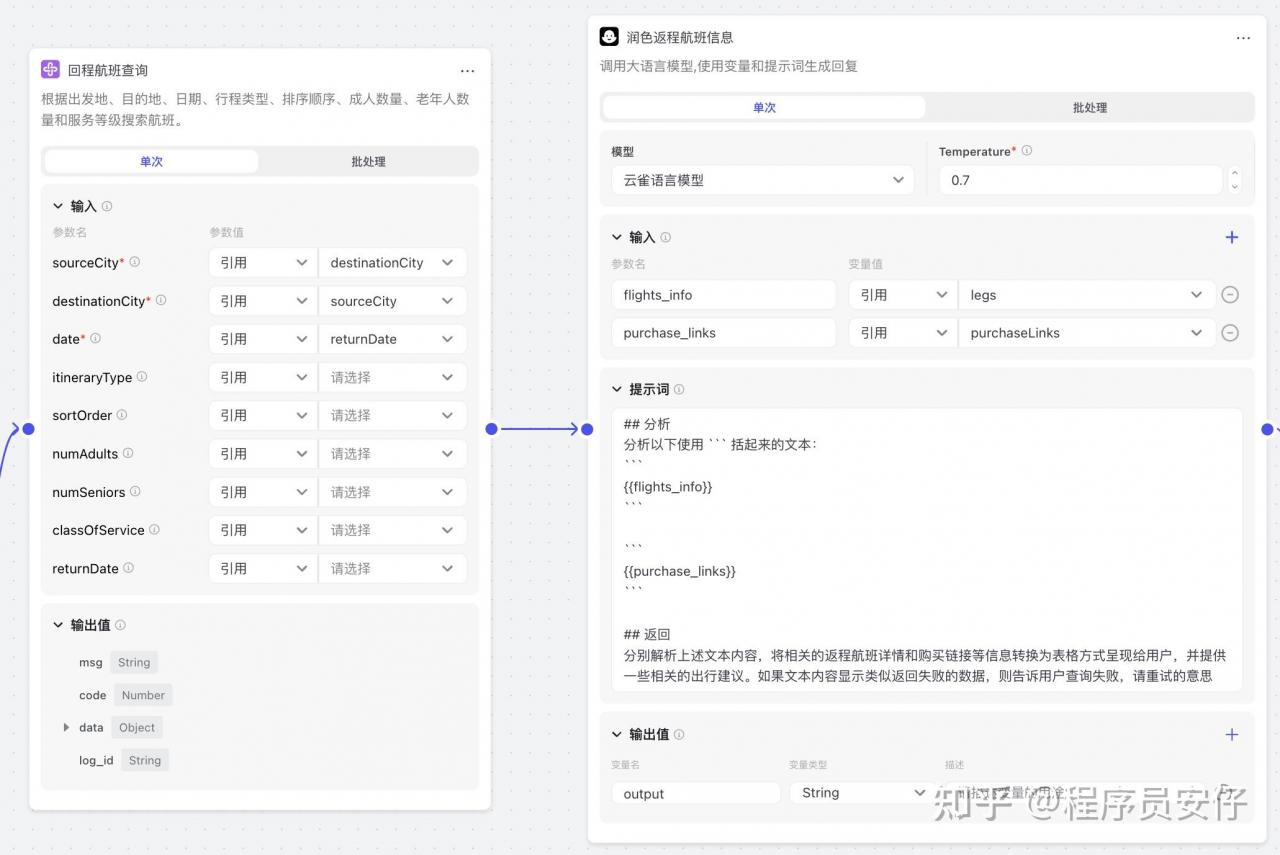Open date value dropdown showing returnDate

tap(392, 339)
